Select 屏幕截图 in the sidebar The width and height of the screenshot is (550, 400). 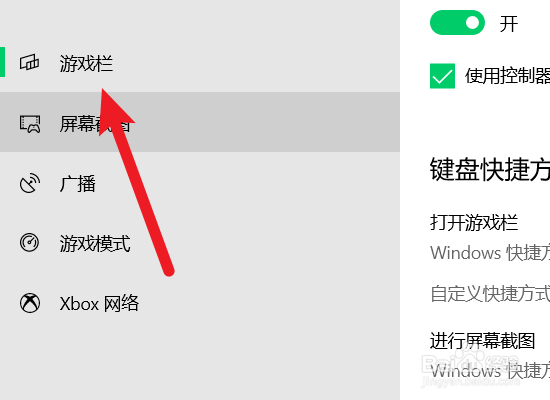[200, 122]
